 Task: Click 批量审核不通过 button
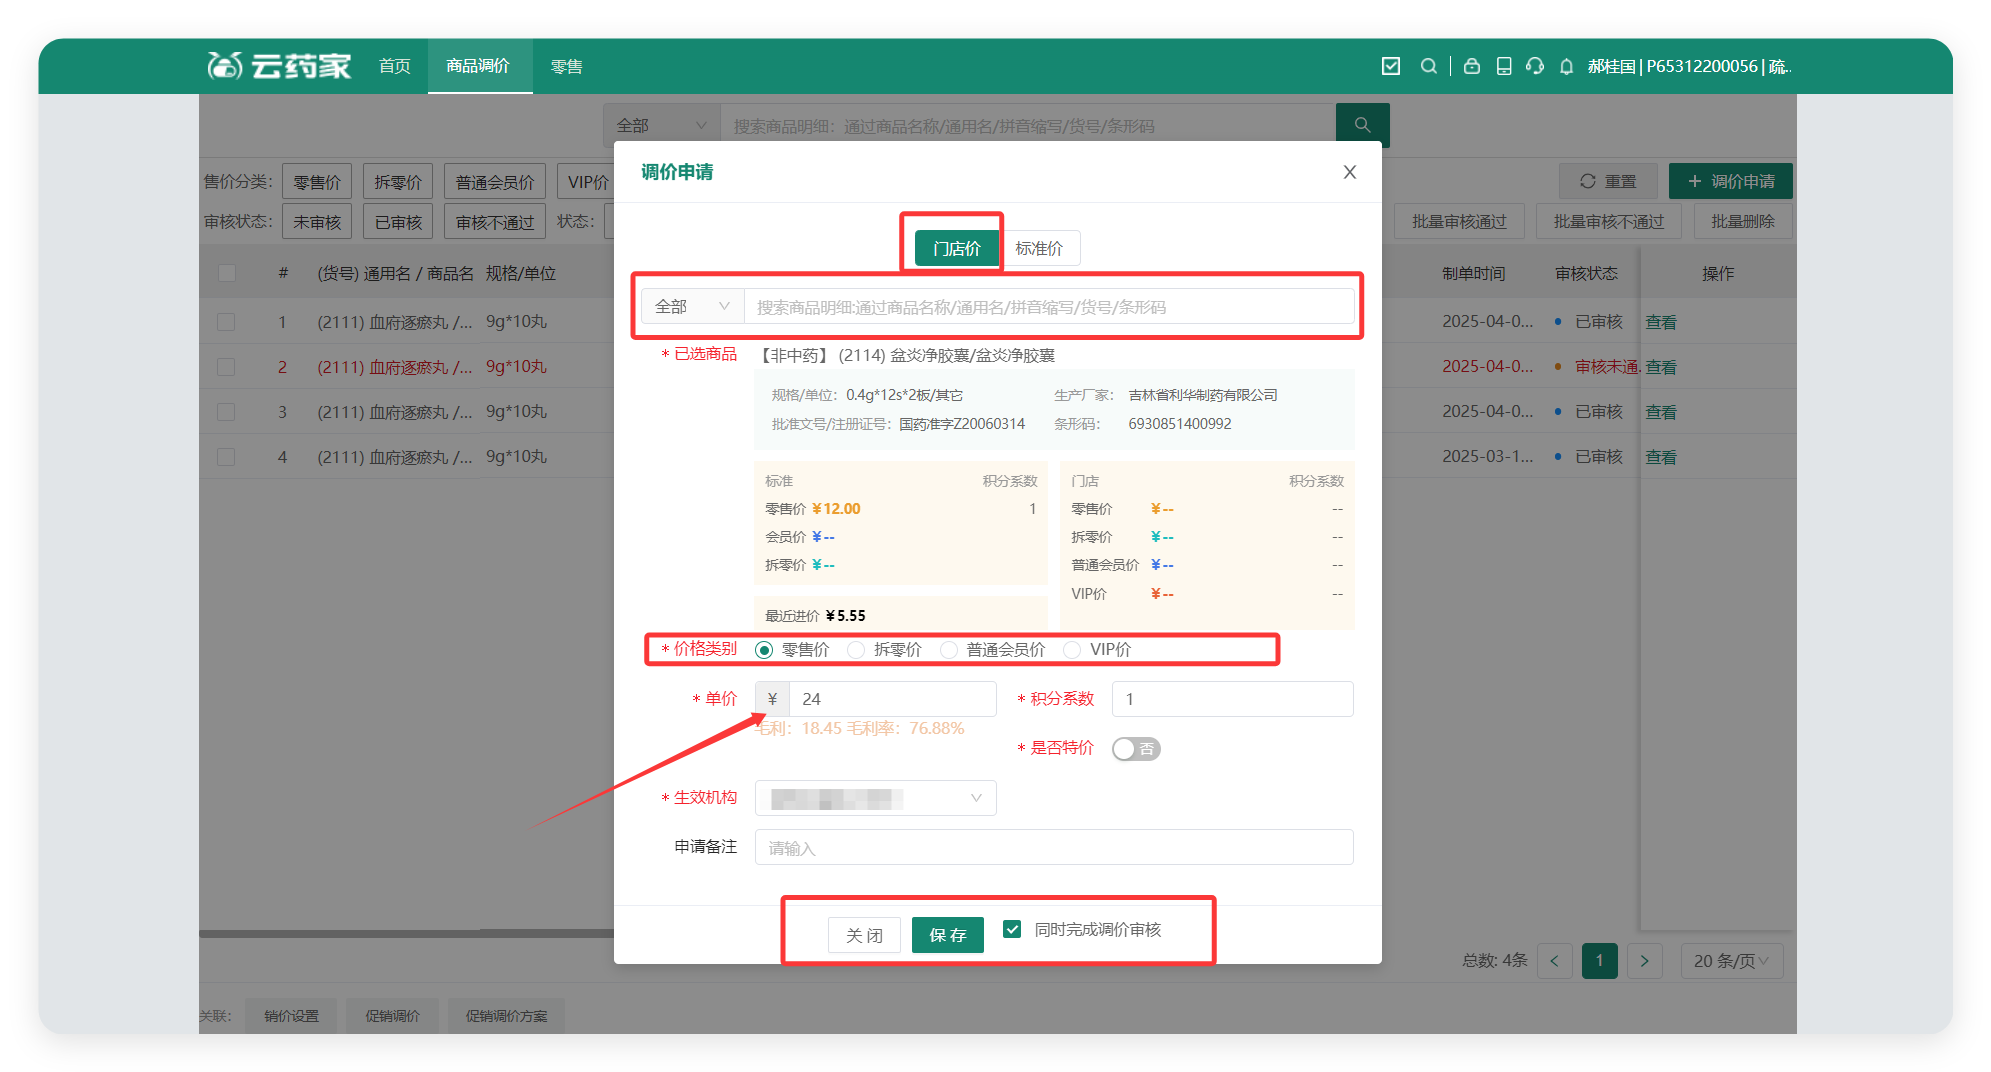(1608, 221)
